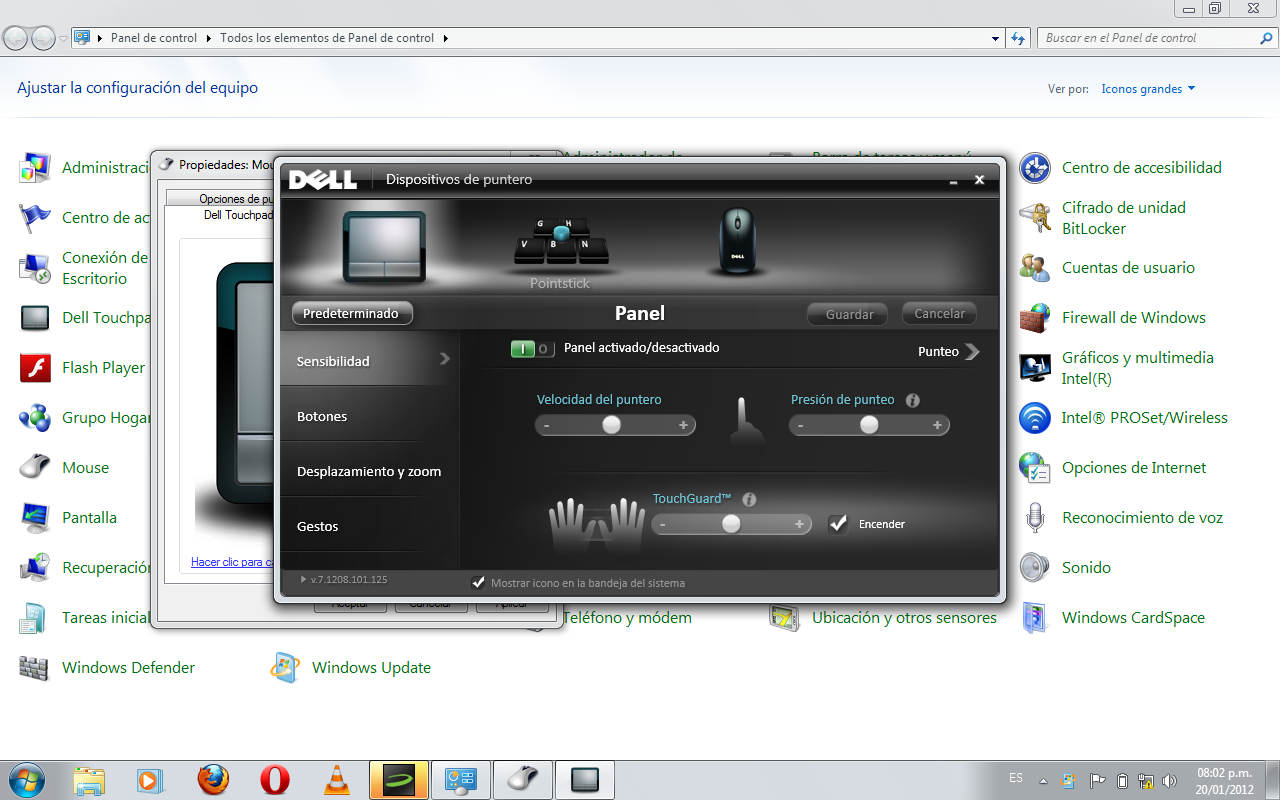
Task: Open VLC media player from taskbar
Action: pyautogui.click(x=337, y=780)
